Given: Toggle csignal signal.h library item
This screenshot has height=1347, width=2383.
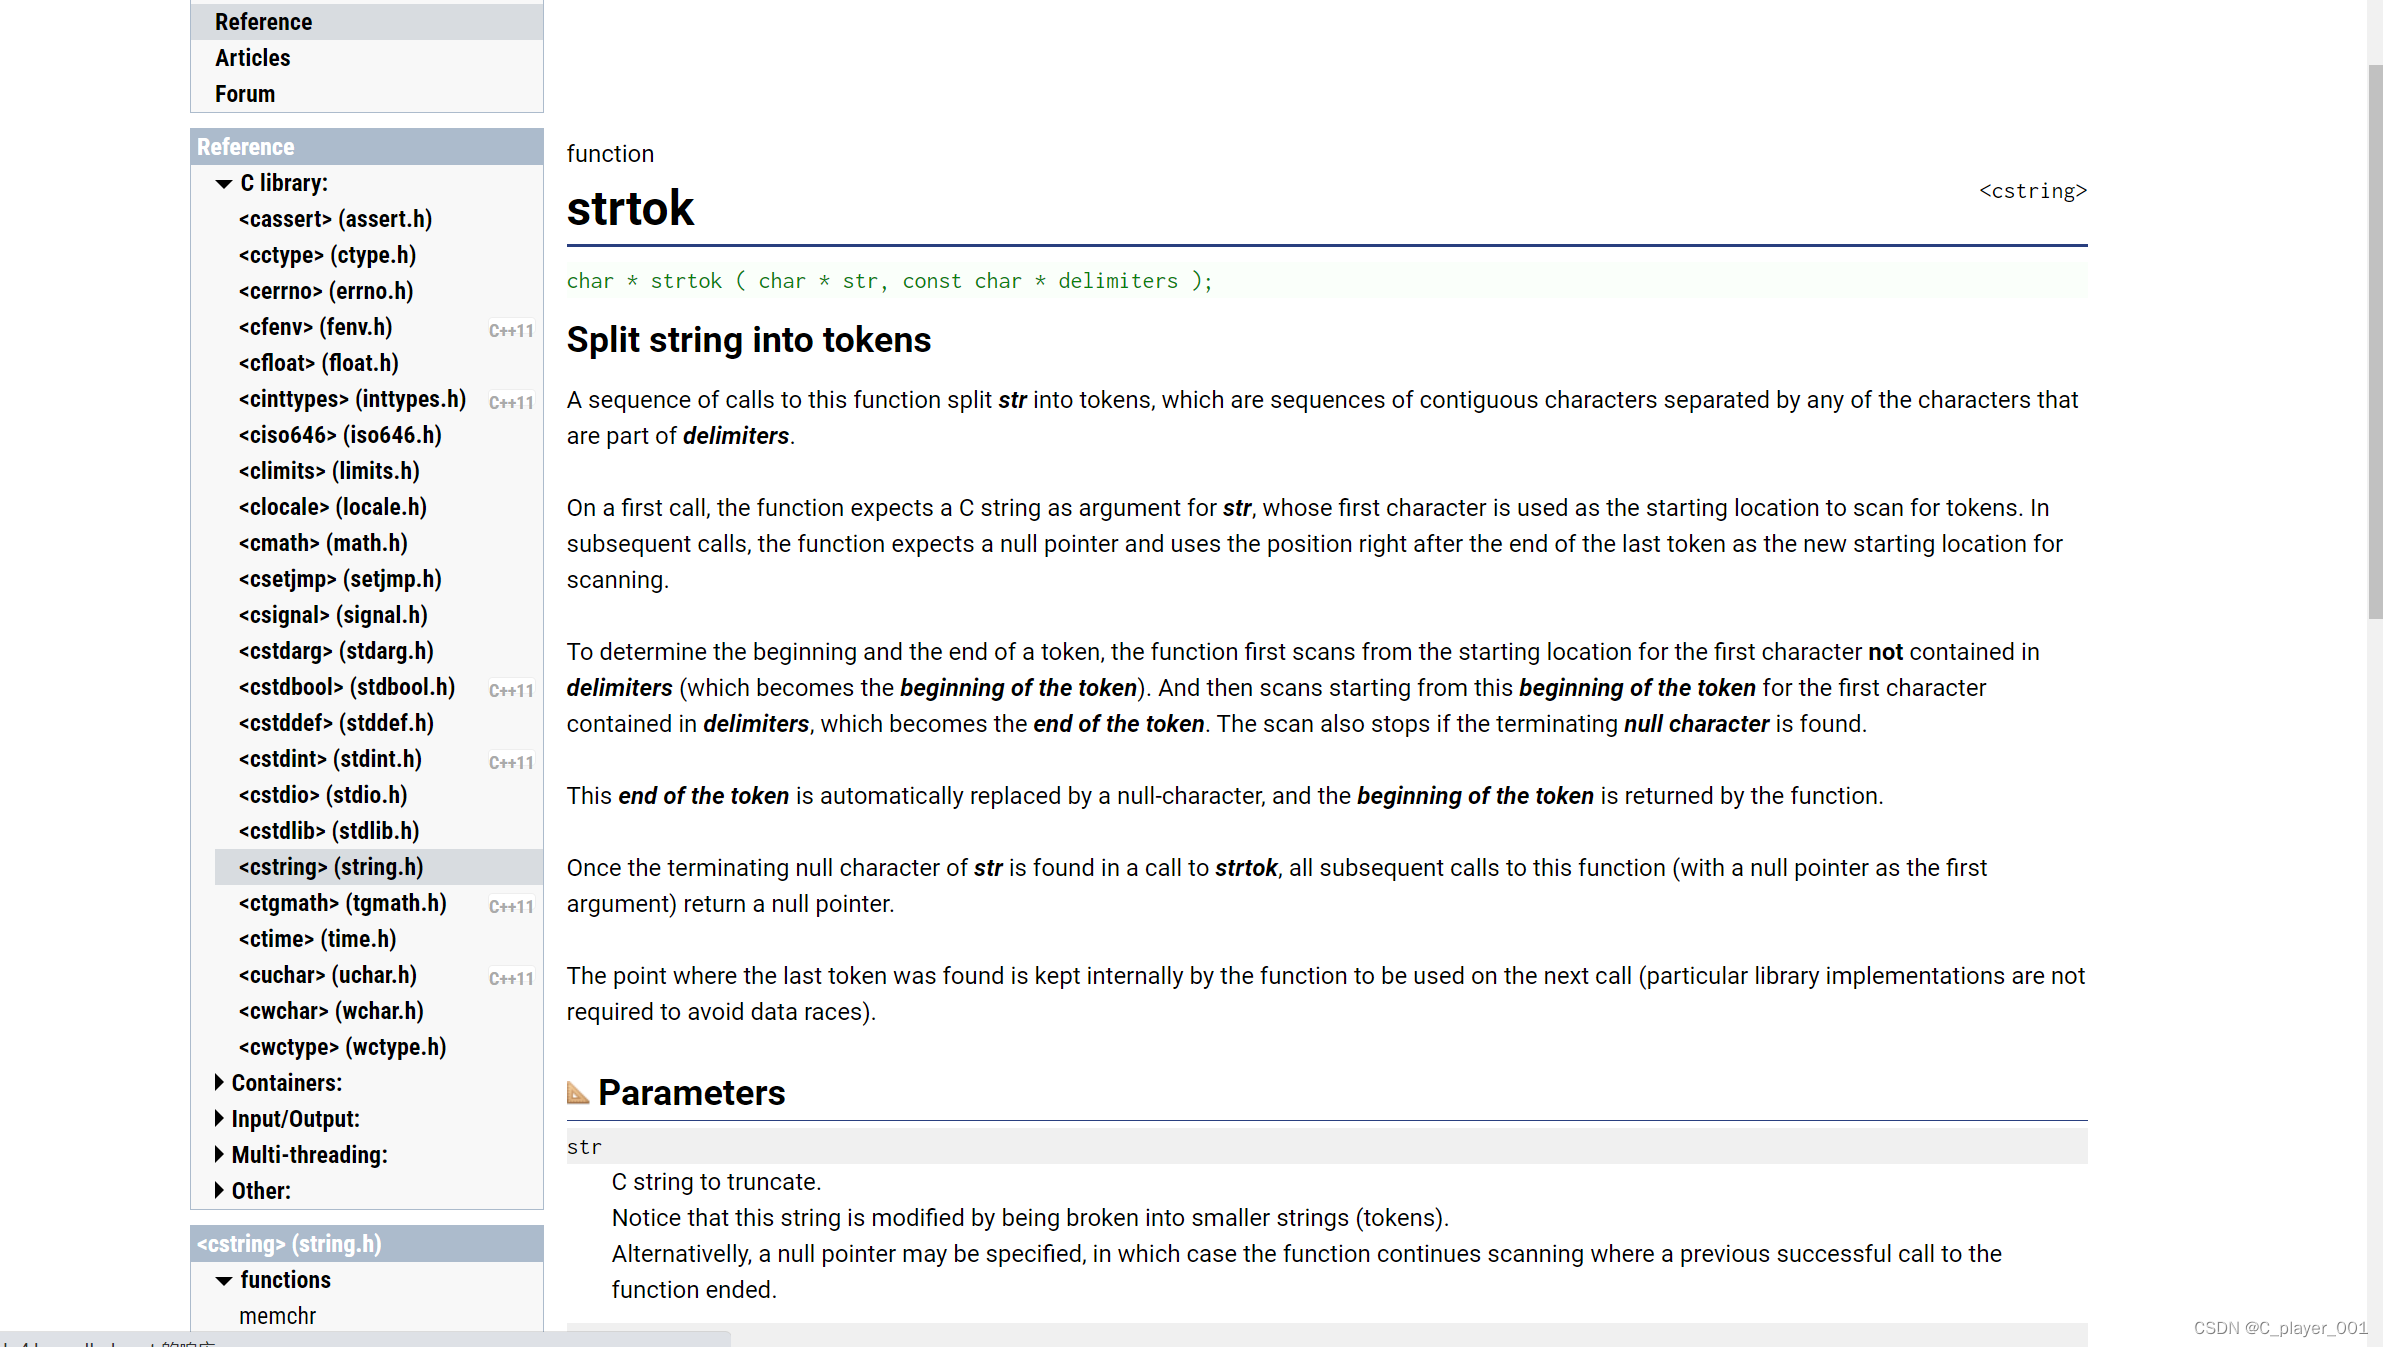Looking at the screenshot, I should [336, 614].
